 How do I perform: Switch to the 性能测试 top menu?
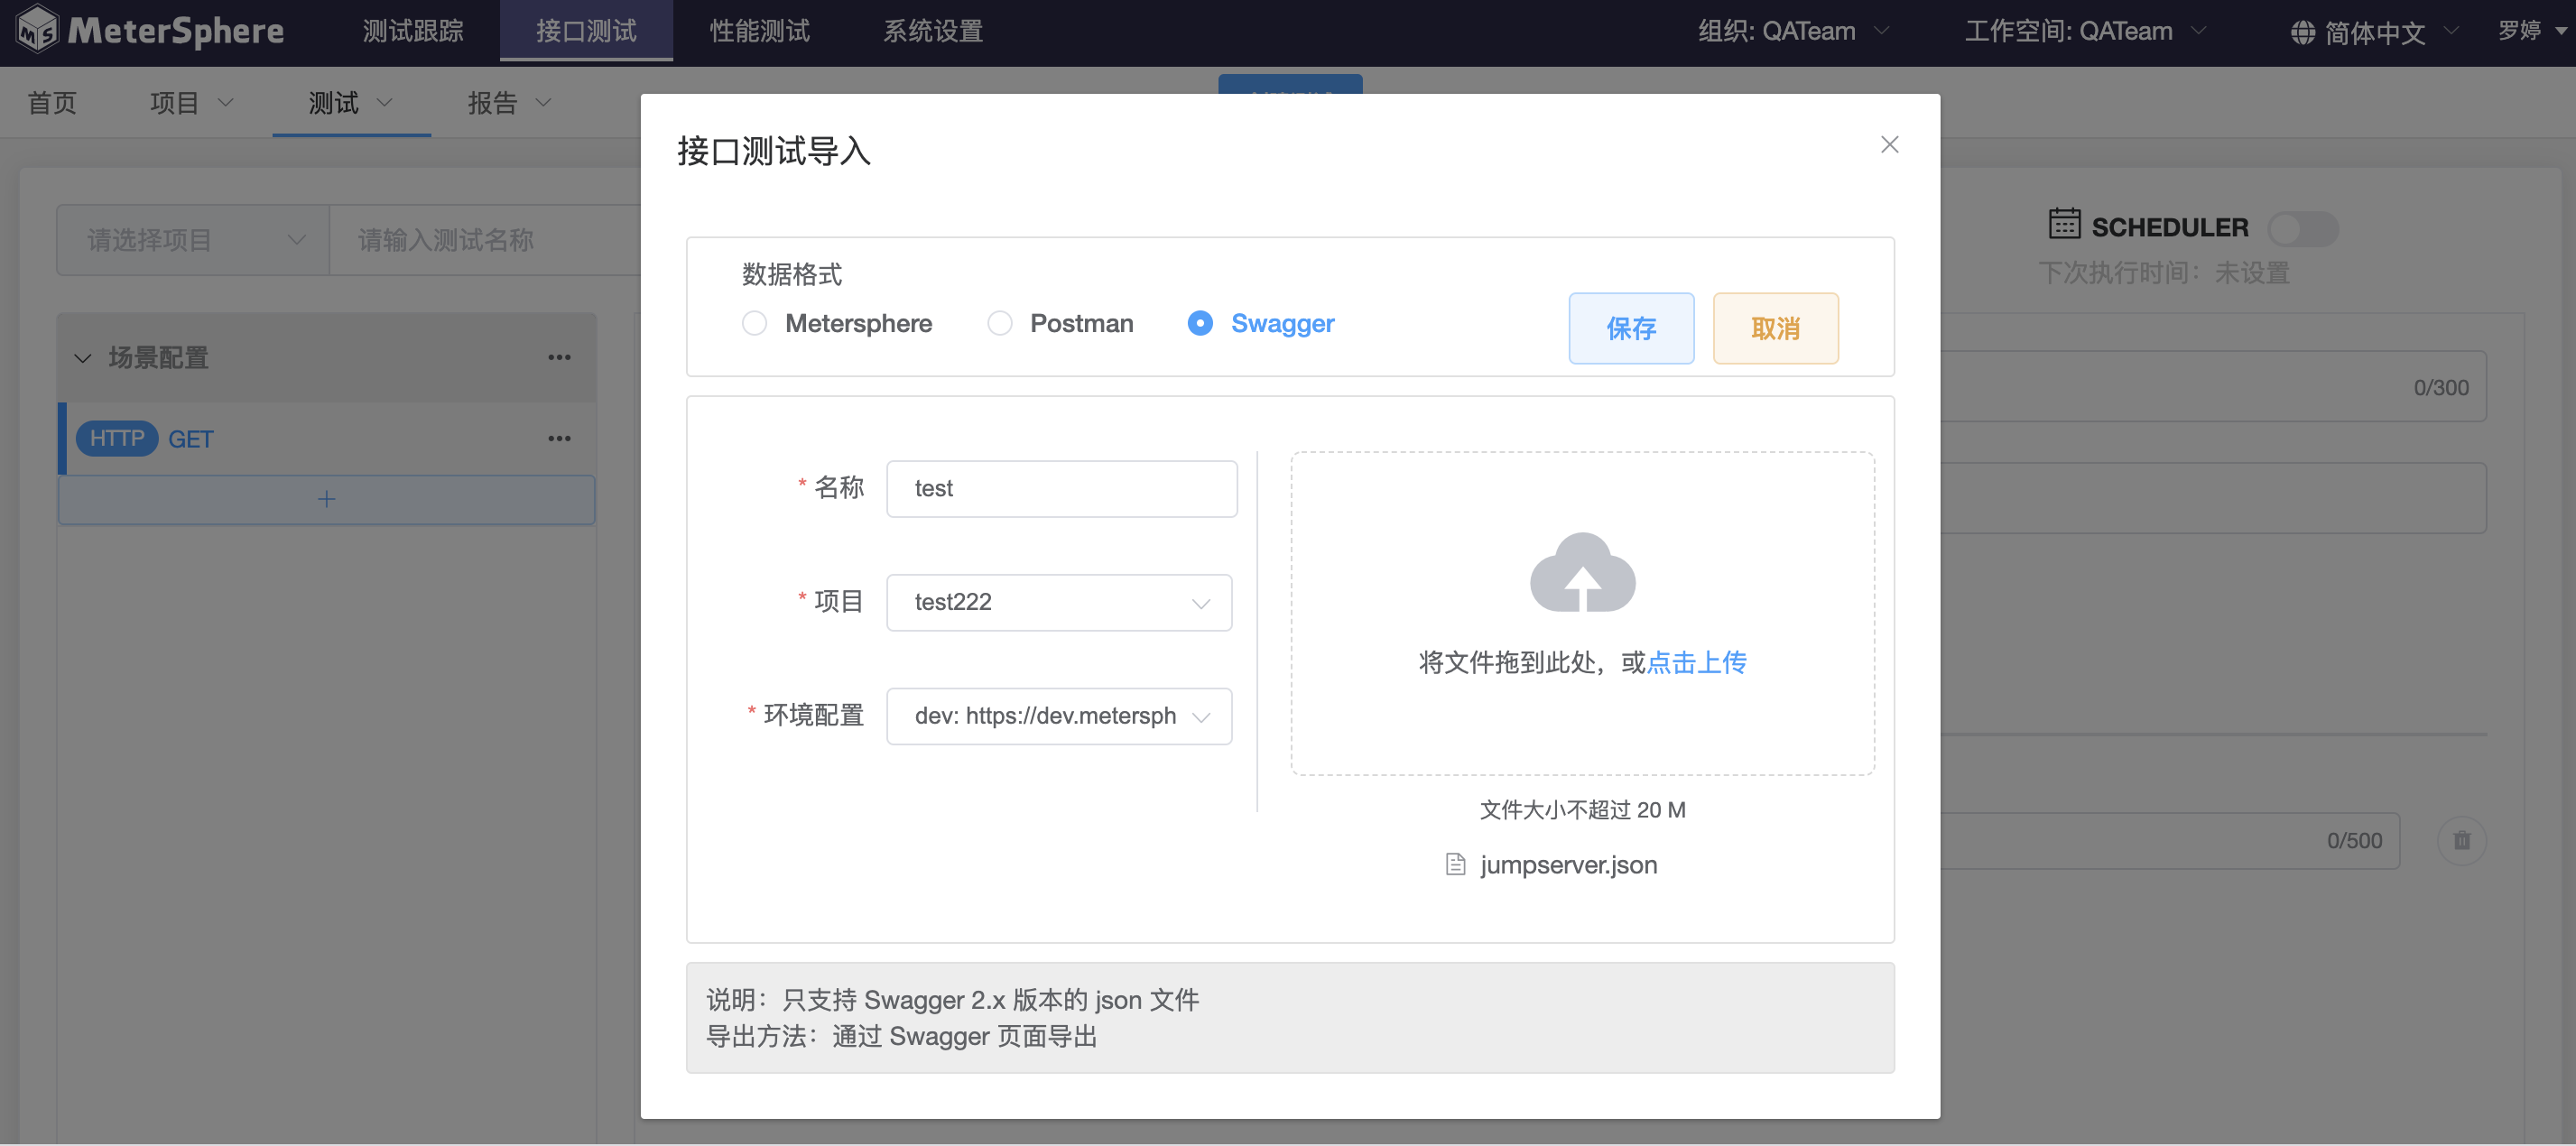tap(759, 31)
